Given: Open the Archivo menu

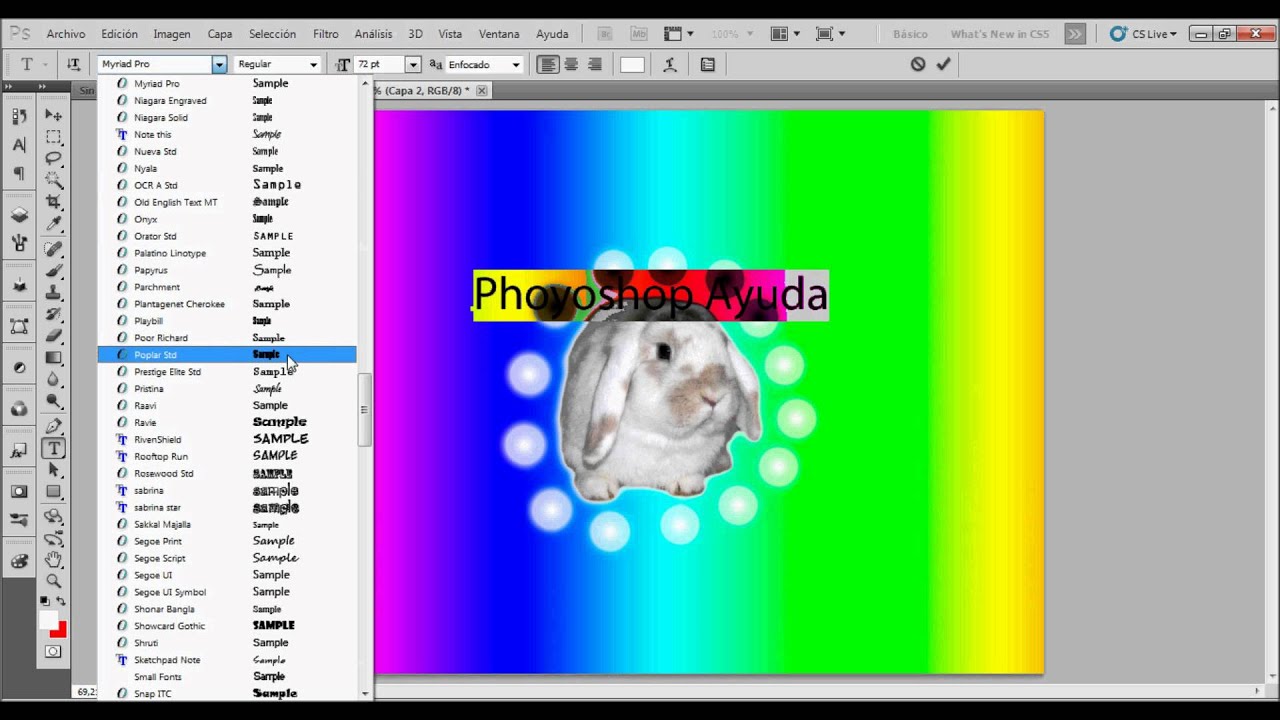Looking at the screenshot, I should (x=66, y=34).
